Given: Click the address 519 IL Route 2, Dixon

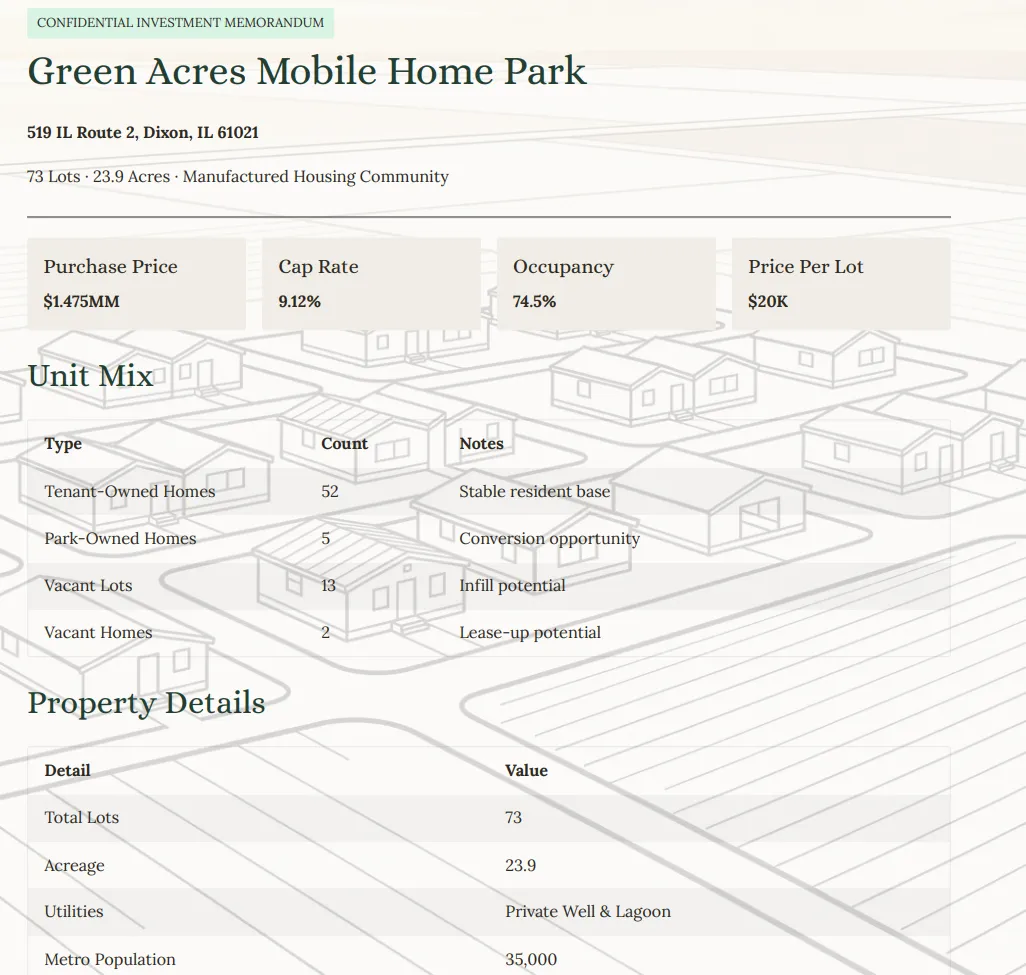Looking at the screenshot, I should pyautogui.click(x=143, y=133).
